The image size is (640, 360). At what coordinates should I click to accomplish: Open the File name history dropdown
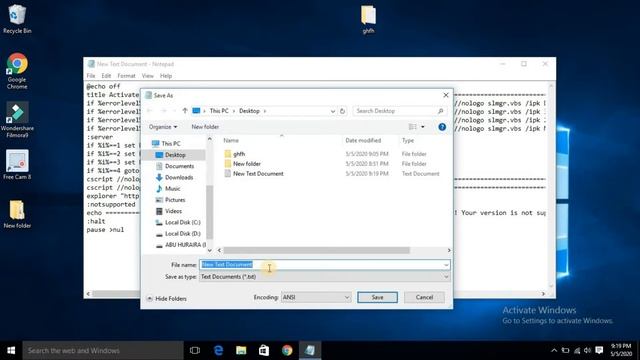click(446, 265)
